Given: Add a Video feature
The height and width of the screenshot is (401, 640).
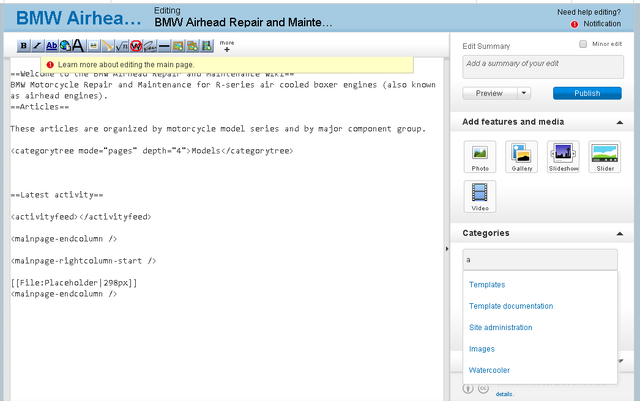Looking at the screenshot, I should pyautogui.click(x=480, y=196).
